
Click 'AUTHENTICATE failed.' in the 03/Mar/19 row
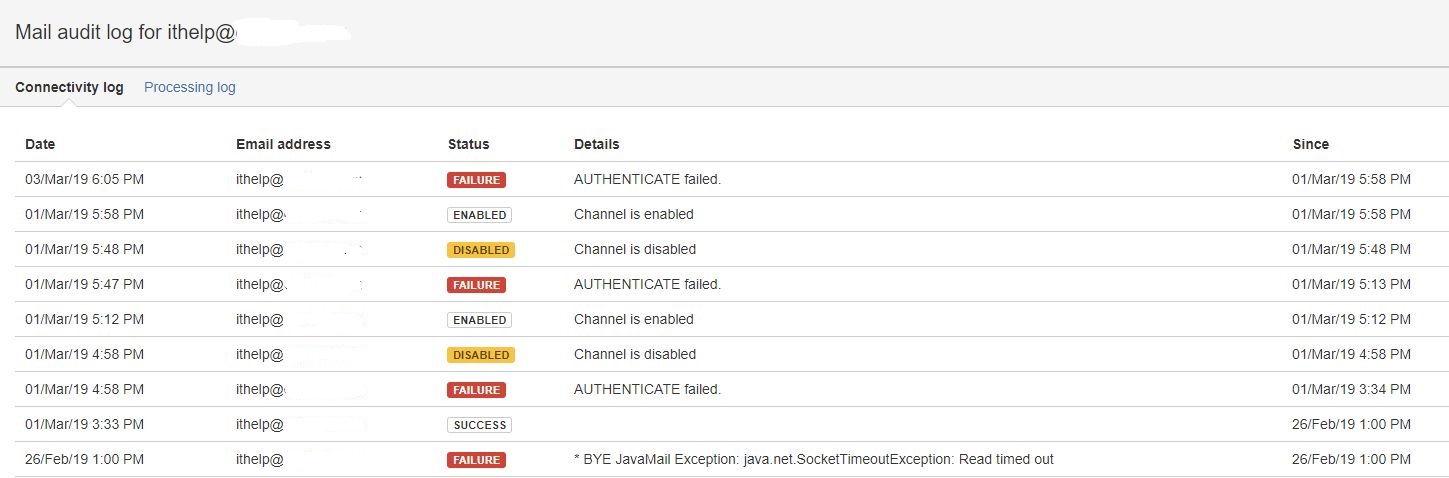pyautogui.click(x=647, y=179)
